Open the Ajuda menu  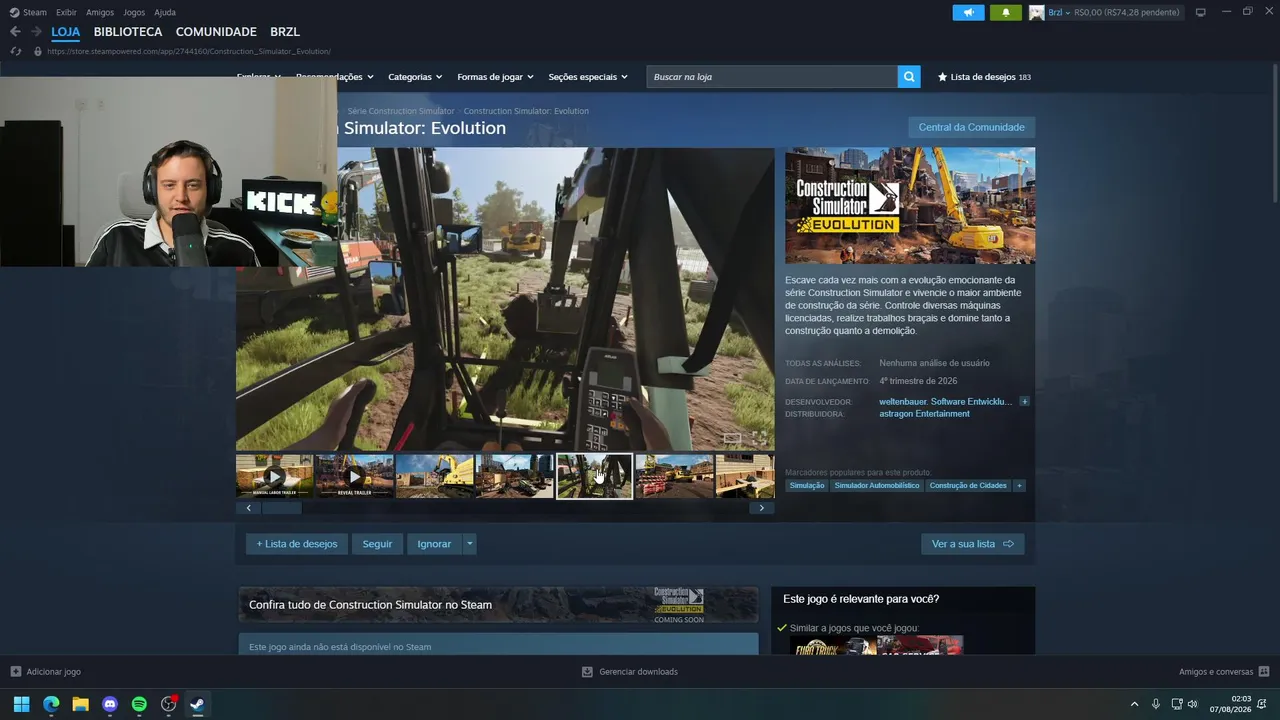165,12
